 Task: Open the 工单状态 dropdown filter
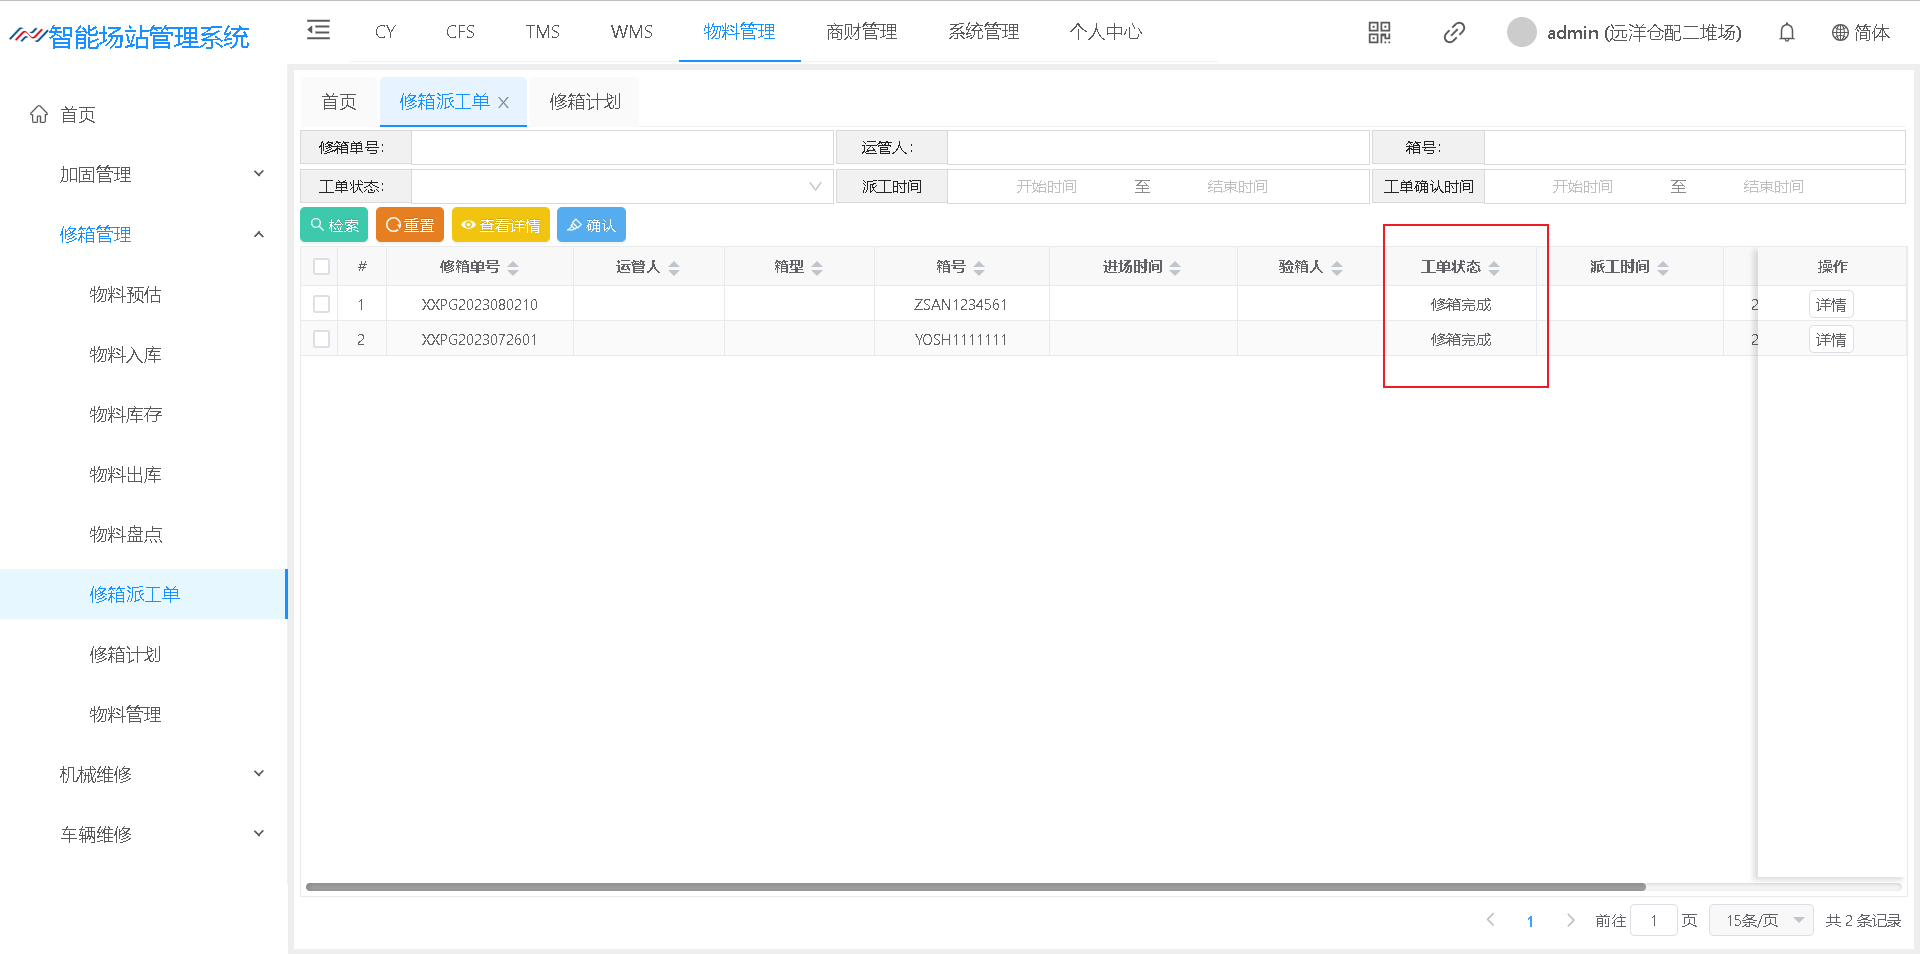(621, 187)
